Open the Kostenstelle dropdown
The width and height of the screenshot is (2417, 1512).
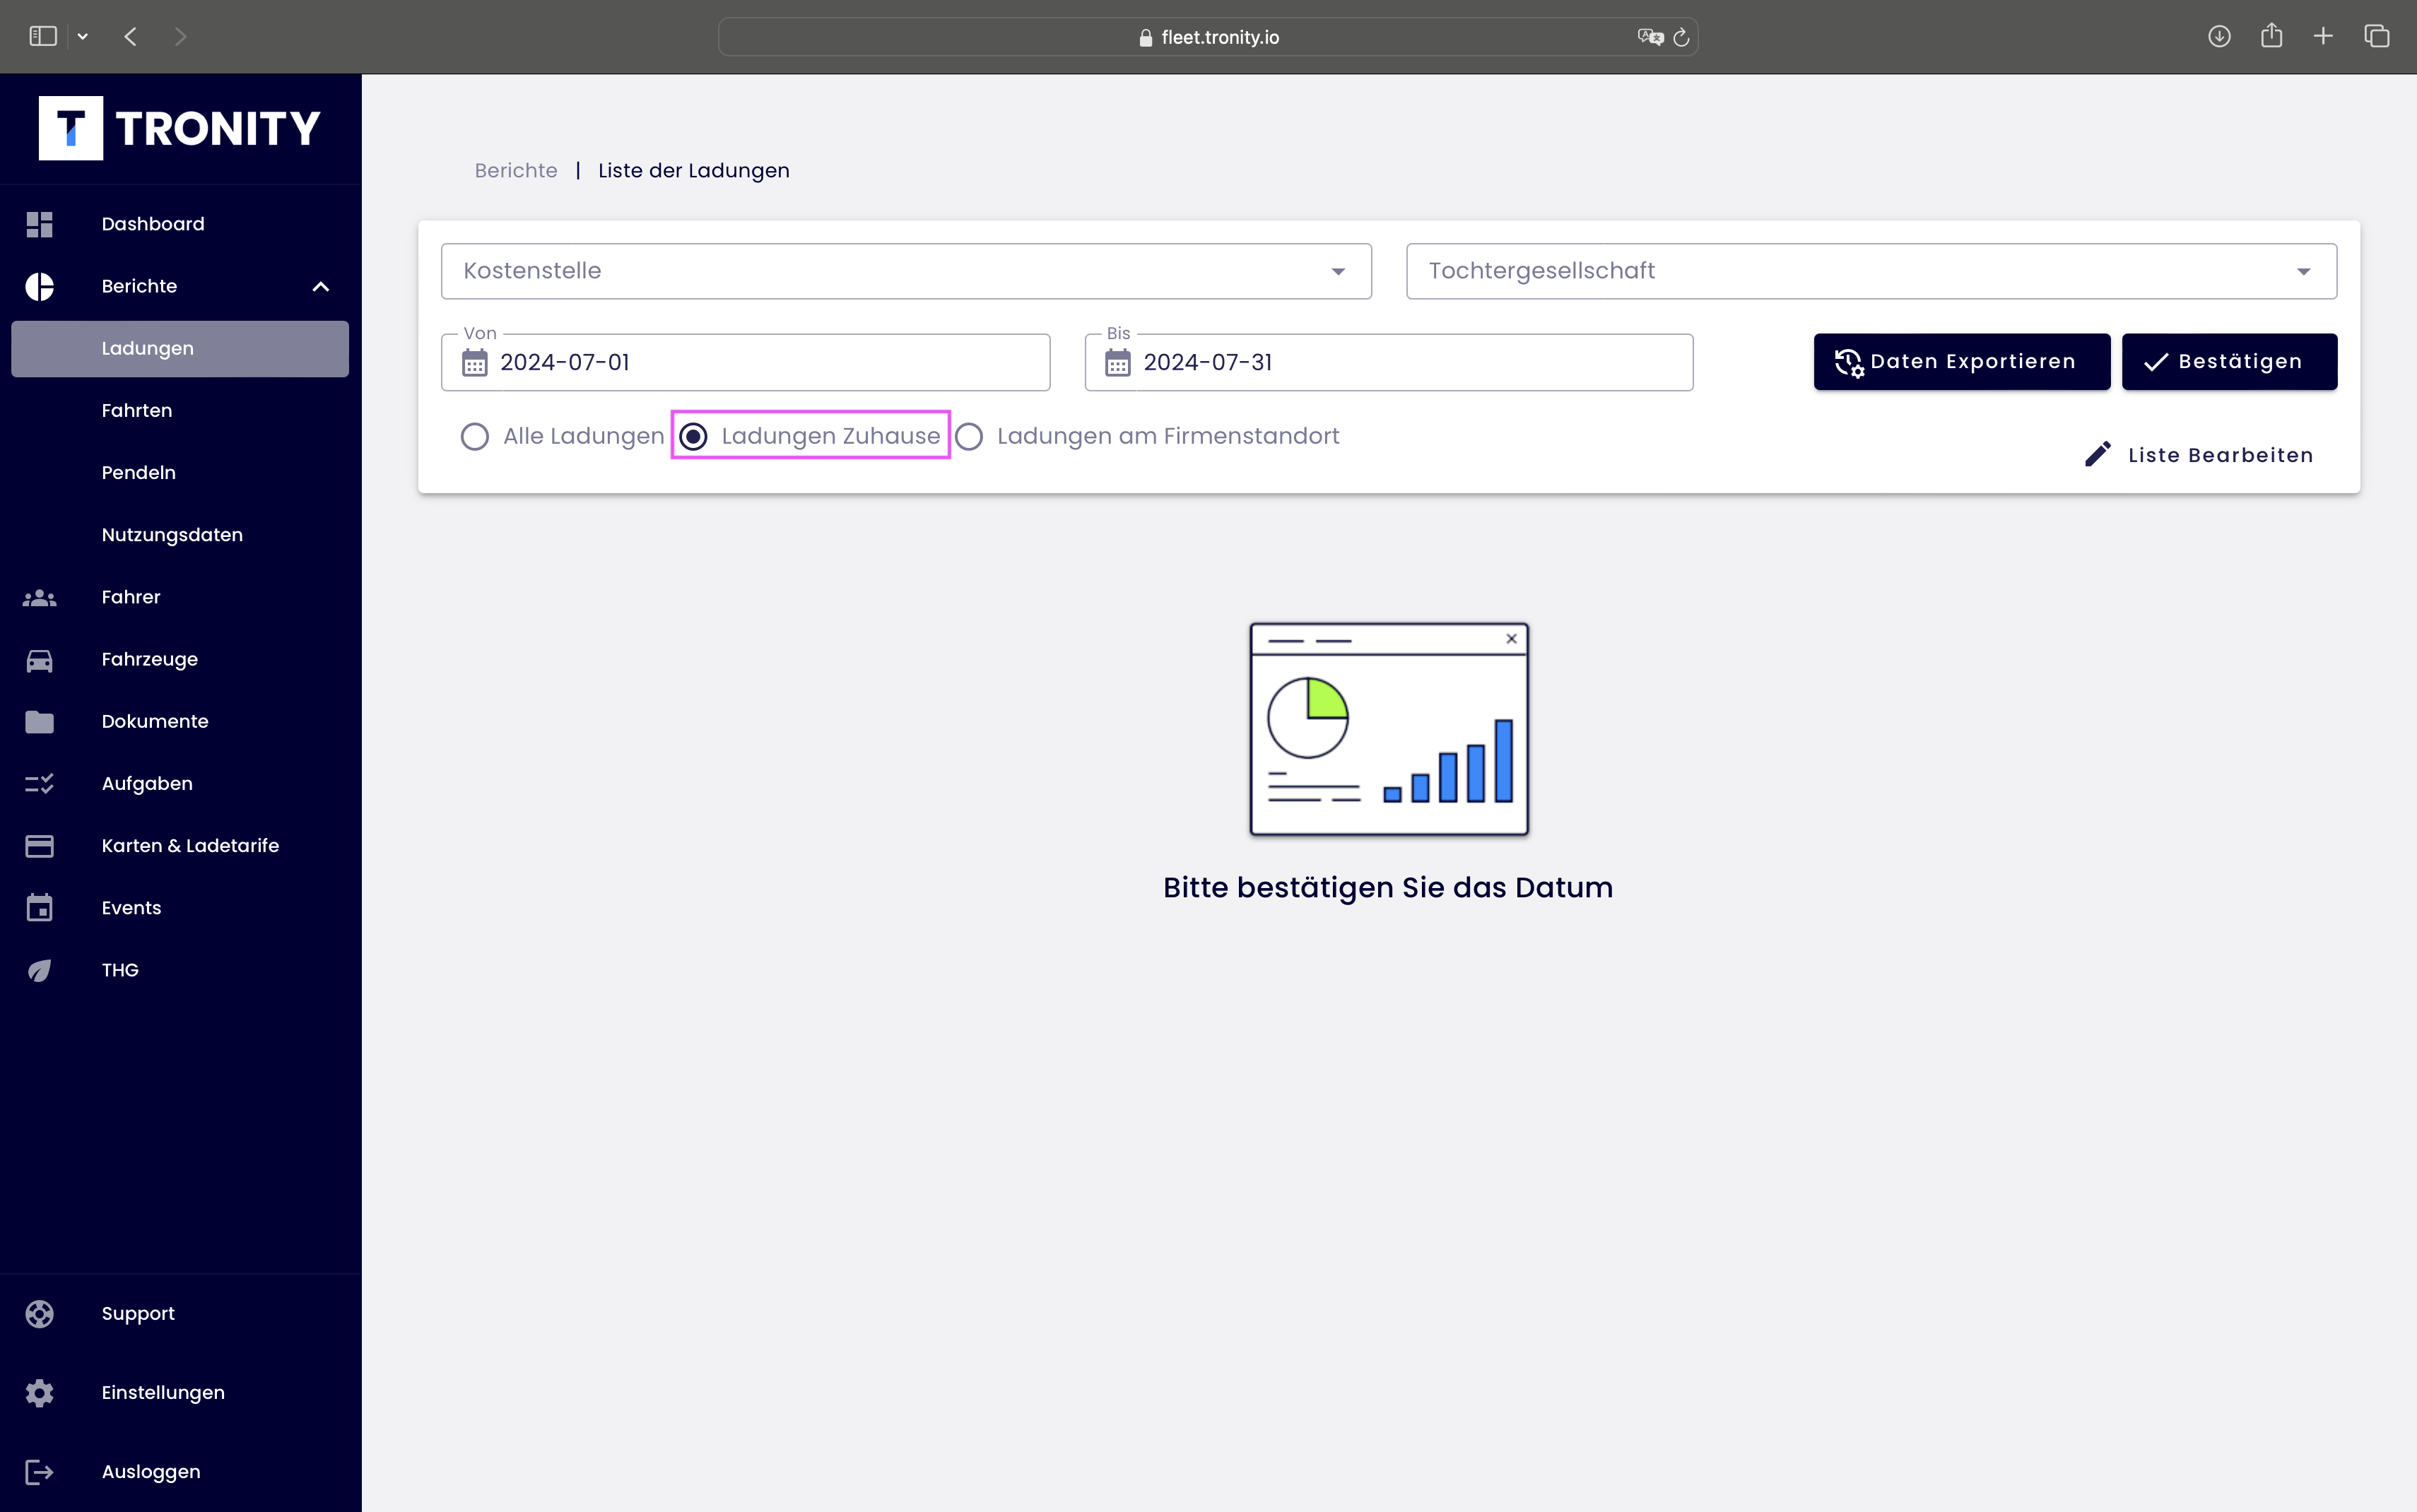(905, 271)
